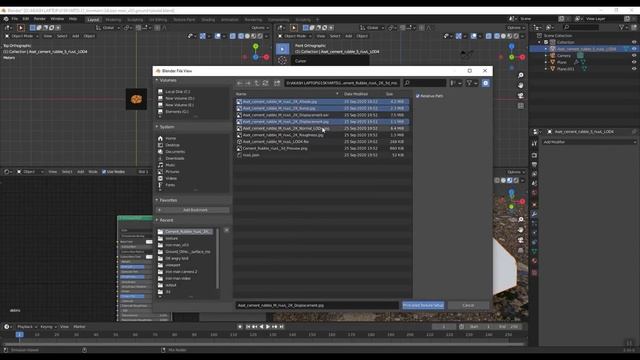
Task: Click frame 1 marker on the timeline
Action: 19,335
